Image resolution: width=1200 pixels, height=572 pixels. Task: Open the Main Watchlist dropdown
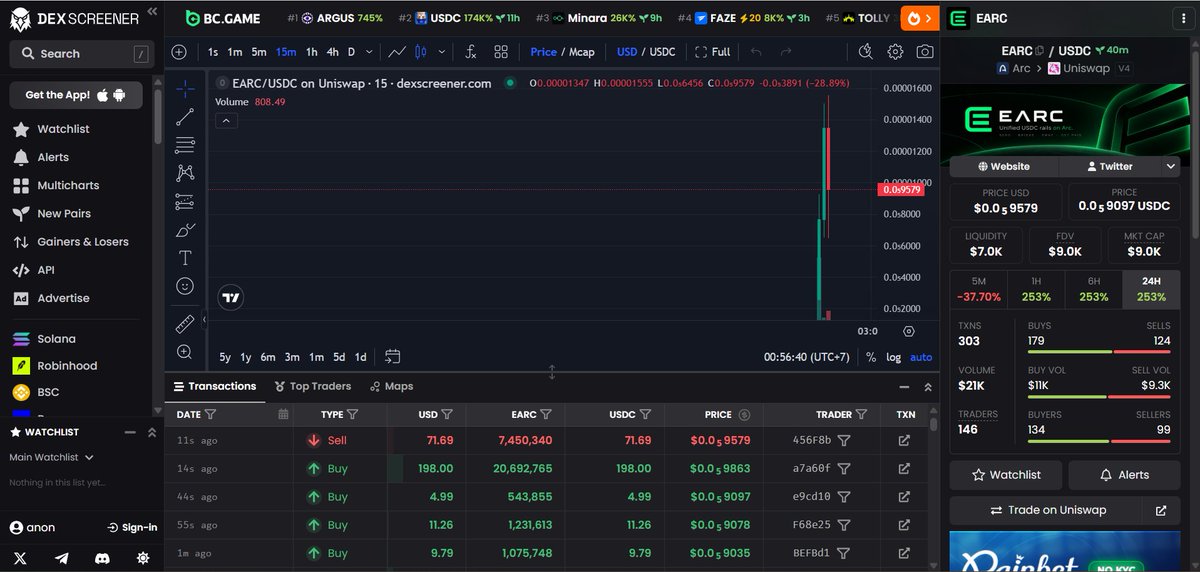click(x=52, y=457)
